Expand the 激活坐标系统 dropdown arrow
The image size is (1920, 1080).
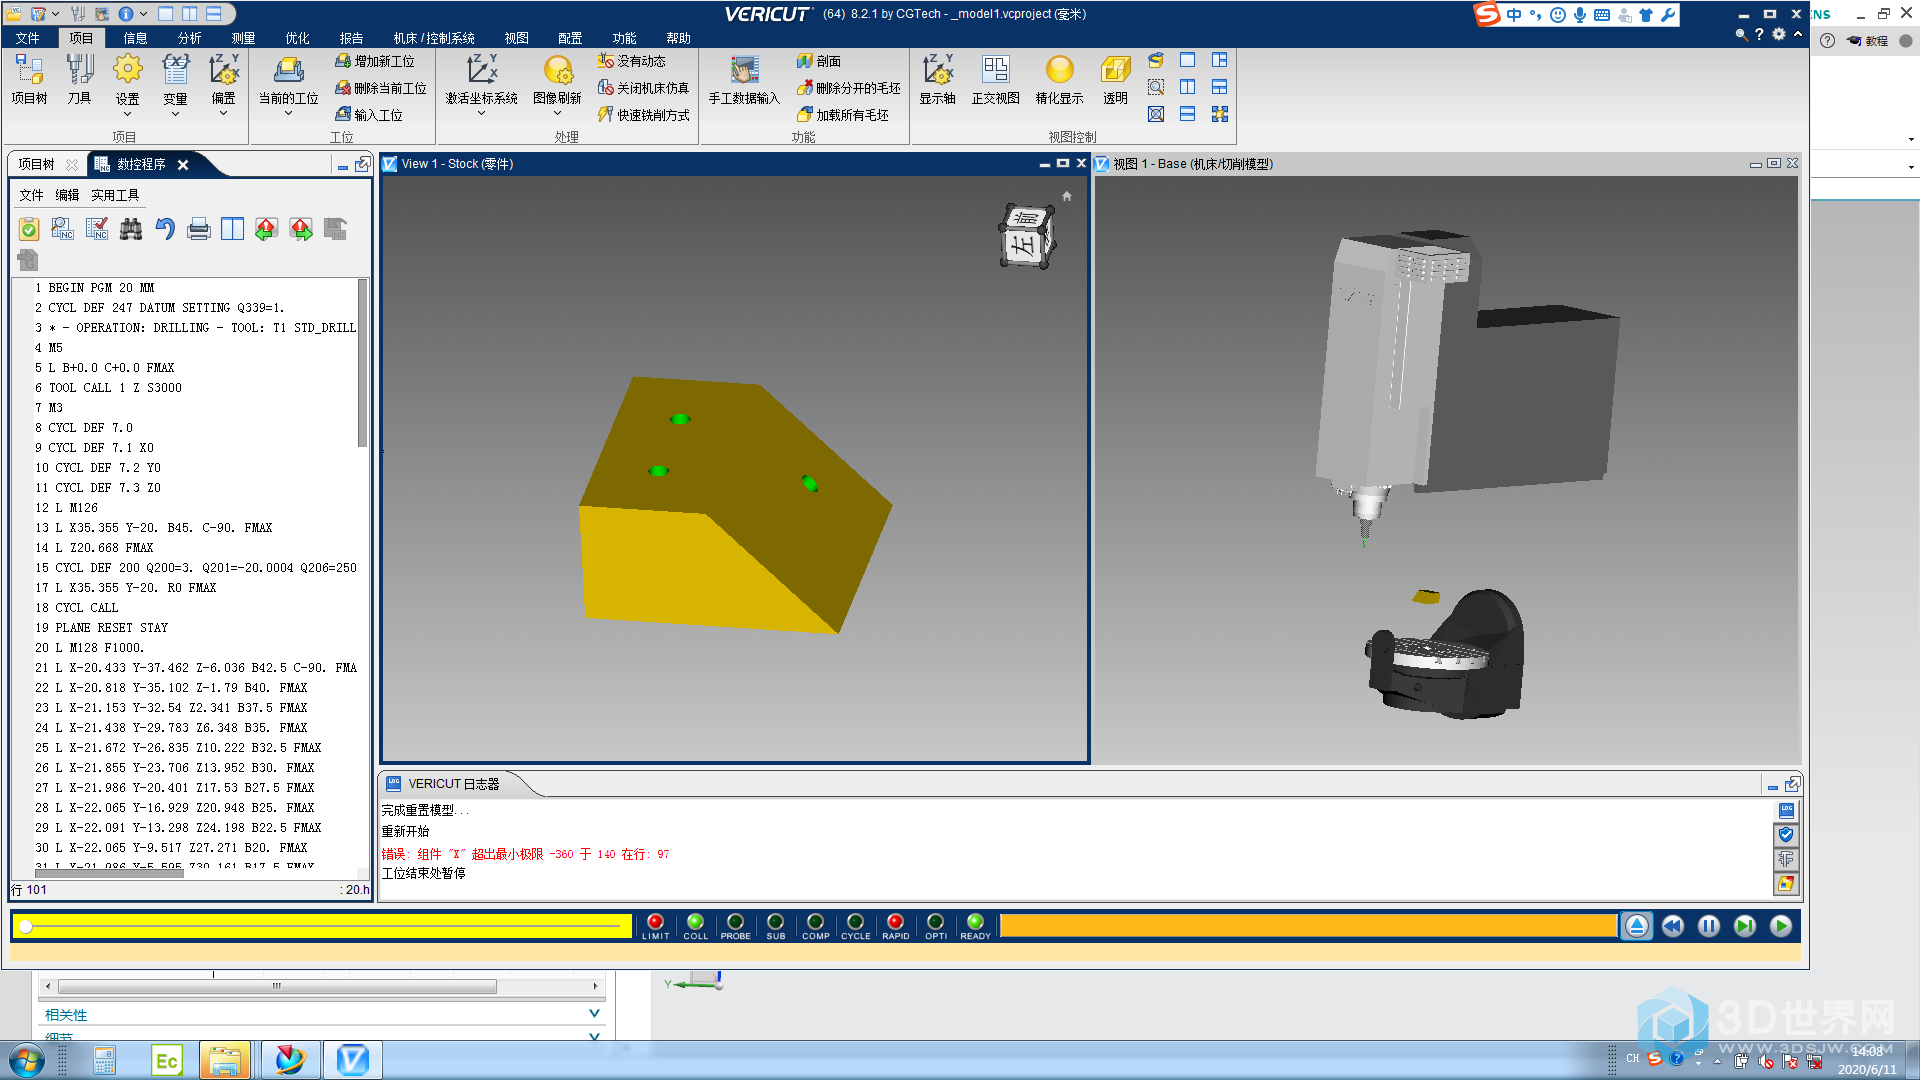[x=481, y=114]
